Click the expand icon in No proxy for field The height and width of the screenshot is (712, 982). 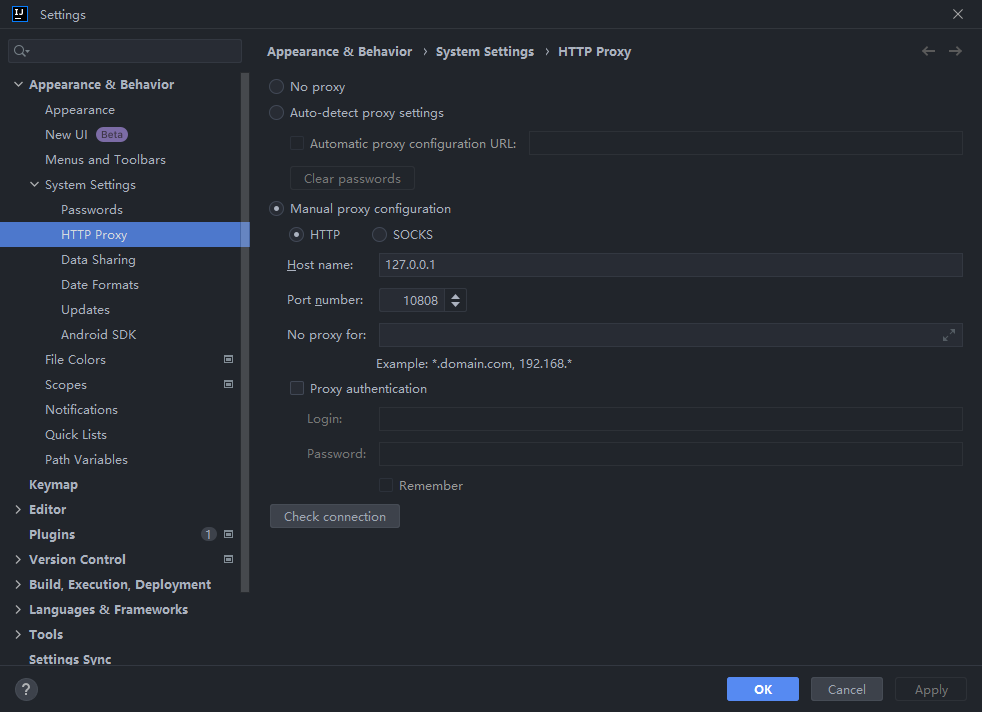click(x=949, y=335)
